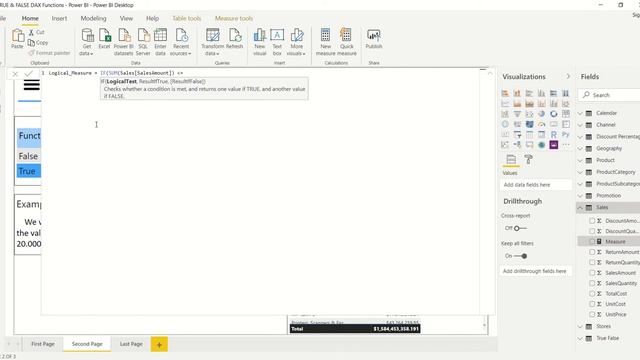Image resolution: width=640 pixels, height=360 pixels.
Task: Get more visuals via ellipsis icon
Action: coord(566,144)
